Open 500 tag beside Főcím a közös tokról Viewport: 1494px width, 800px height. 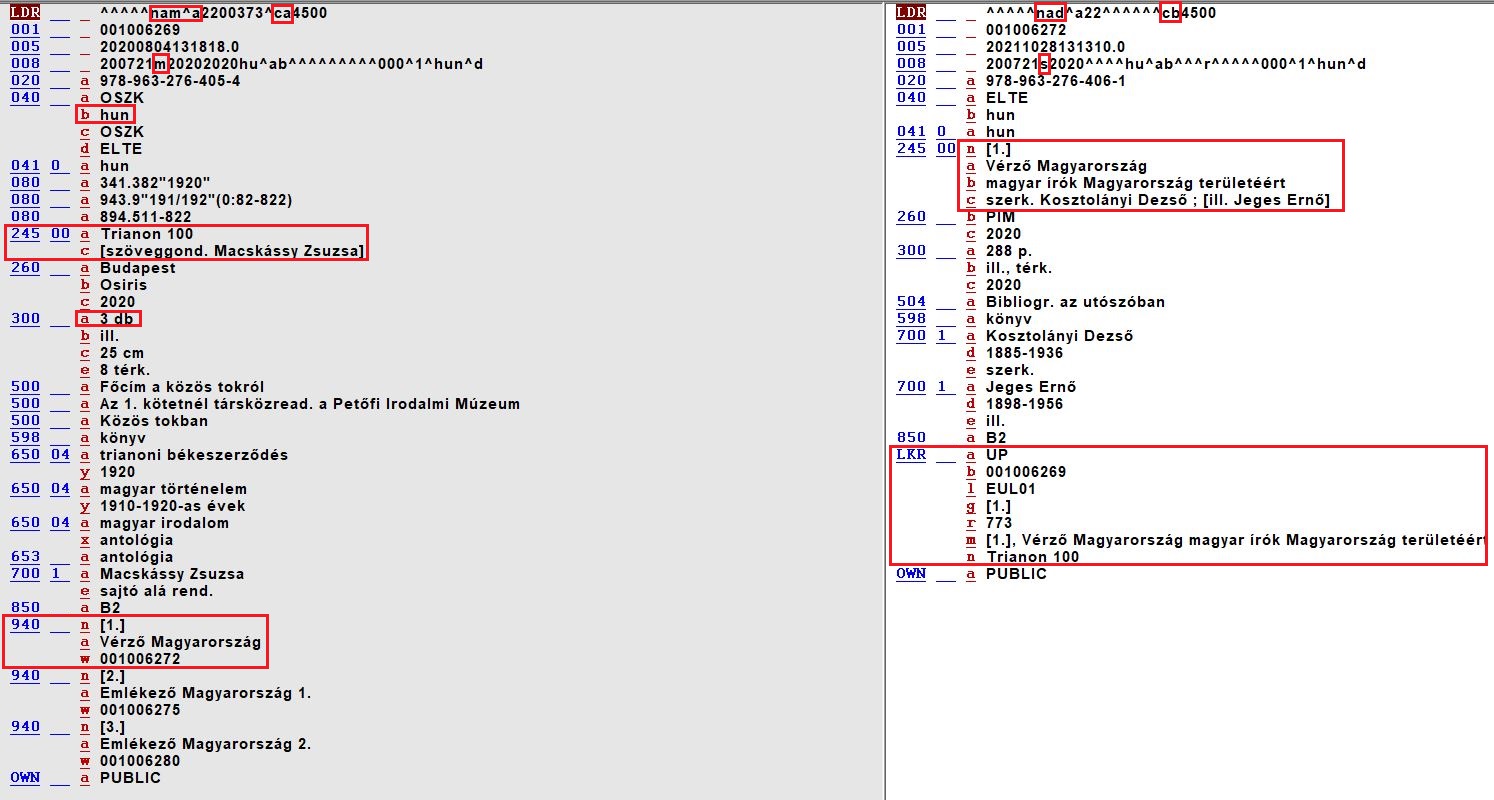25,387
